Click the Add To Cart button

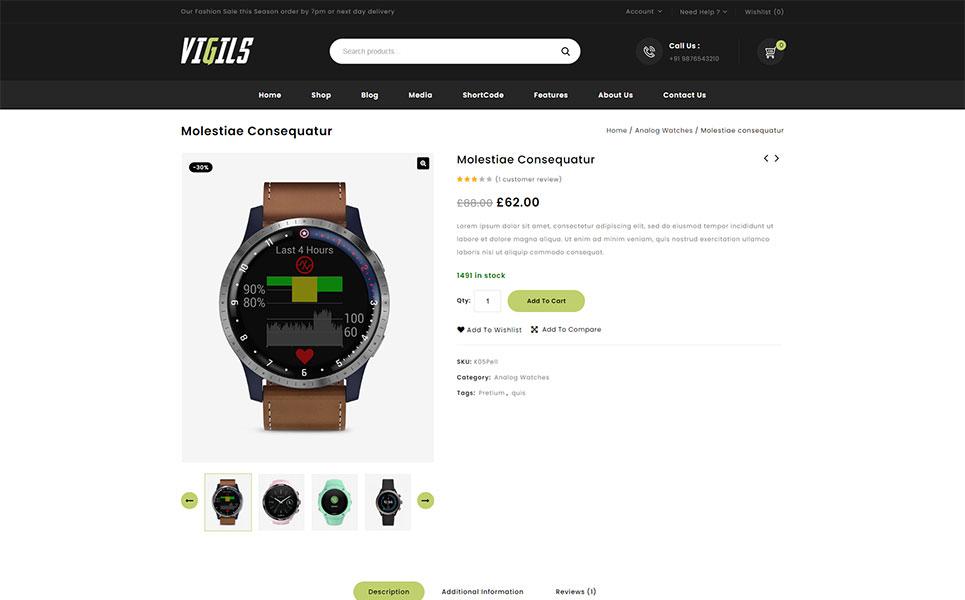[546, 301]
